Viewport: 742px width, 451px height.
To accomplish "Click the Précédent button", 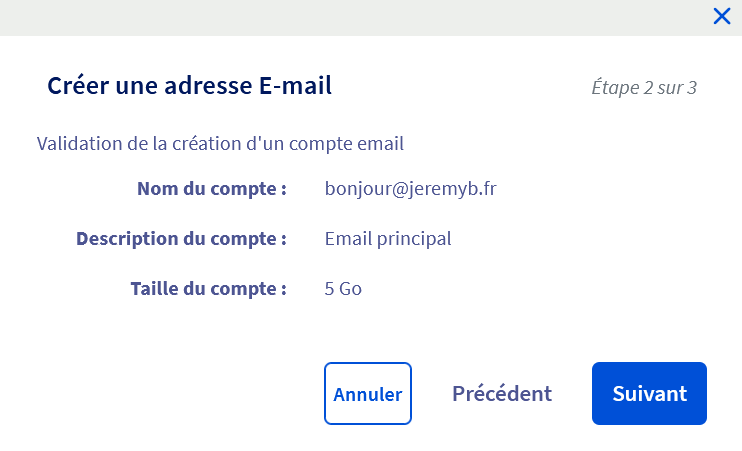I will click(x=501, y=393).
